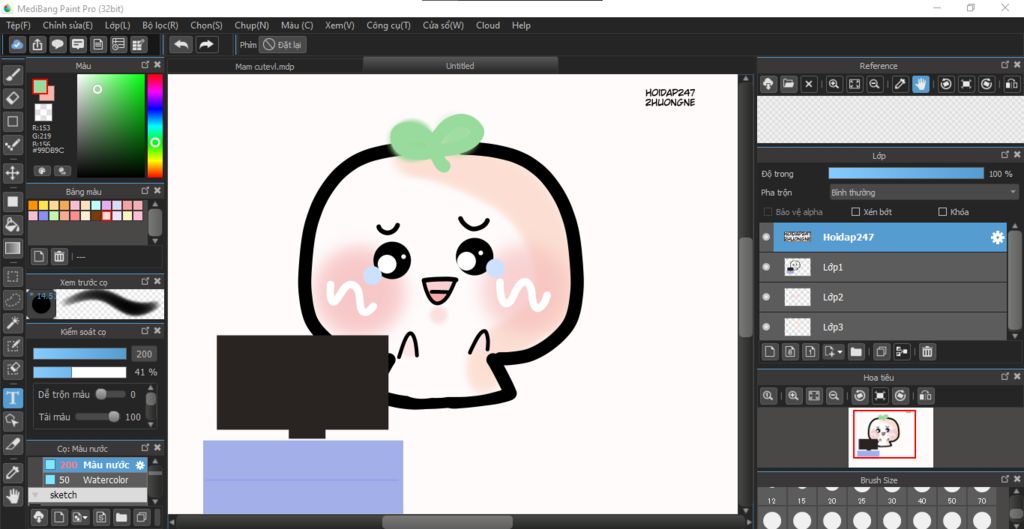Click the foreground green color swatch

[x=40, y=86]
